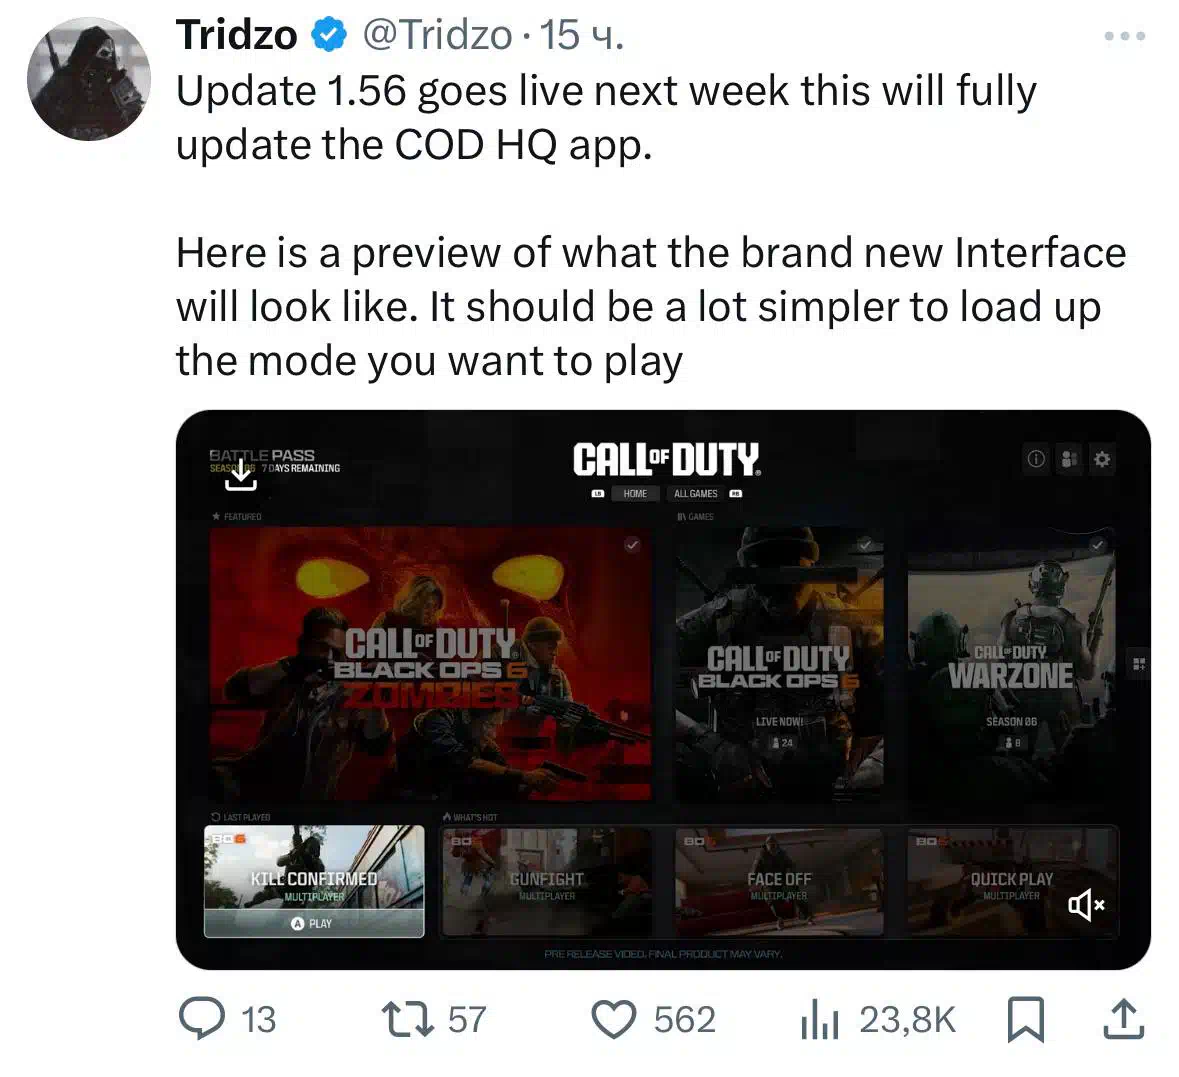Image resolution: width=1179 pixels, height=1077 pixels.
Task: Toggle checkmark on Warzone tile
Action: [x=1098, y=545]
